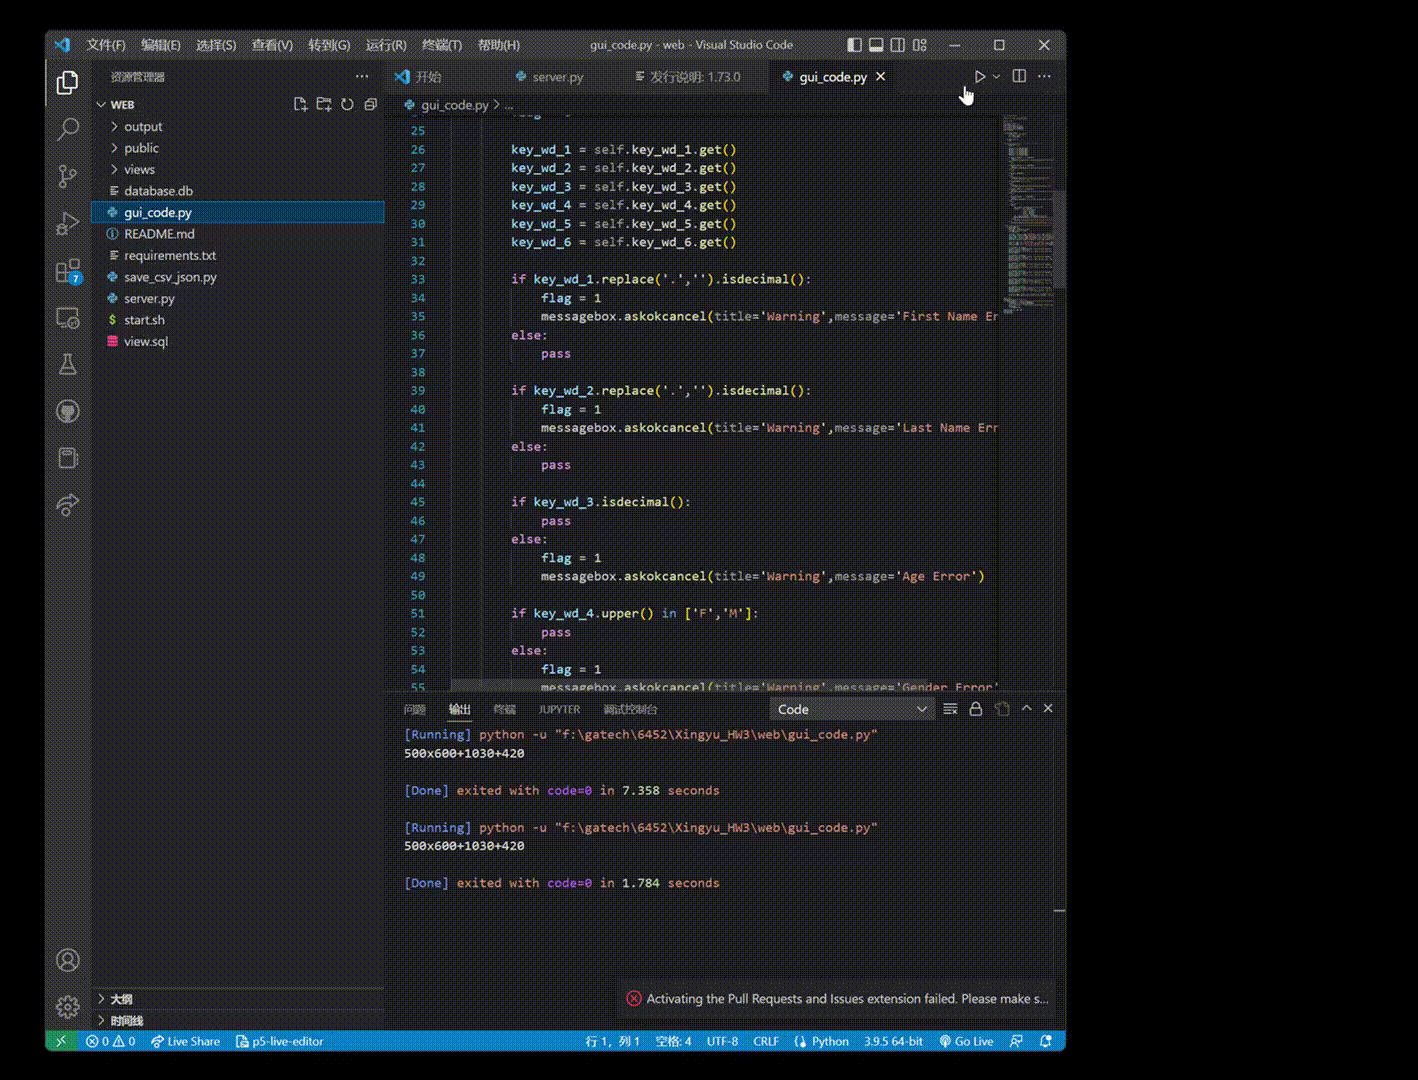This screenshot has height=1080, width=1418.
Task: Open the customize layout button
Action: pos(920,45)
